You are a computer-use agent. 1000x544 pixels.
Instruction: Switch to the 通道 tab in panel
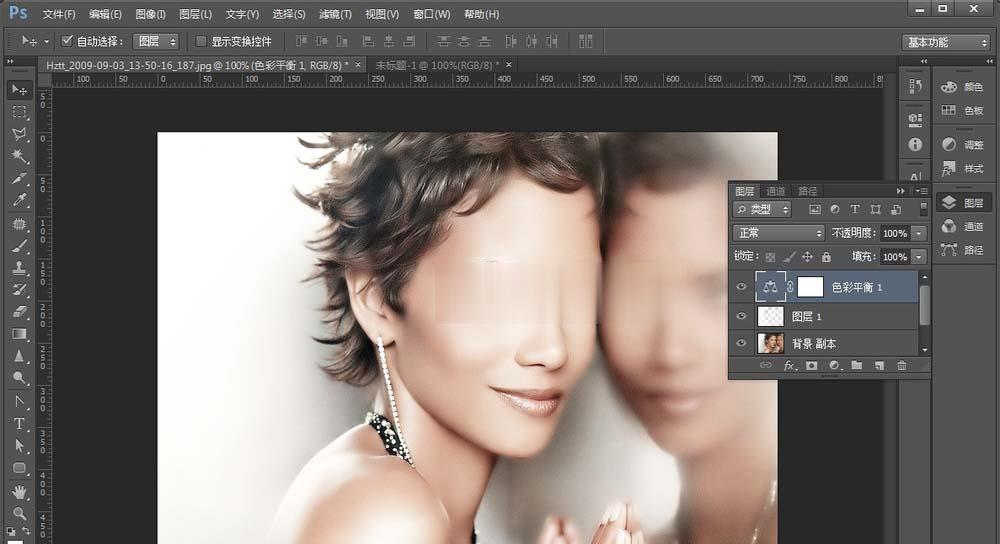[x=776, y=191]
